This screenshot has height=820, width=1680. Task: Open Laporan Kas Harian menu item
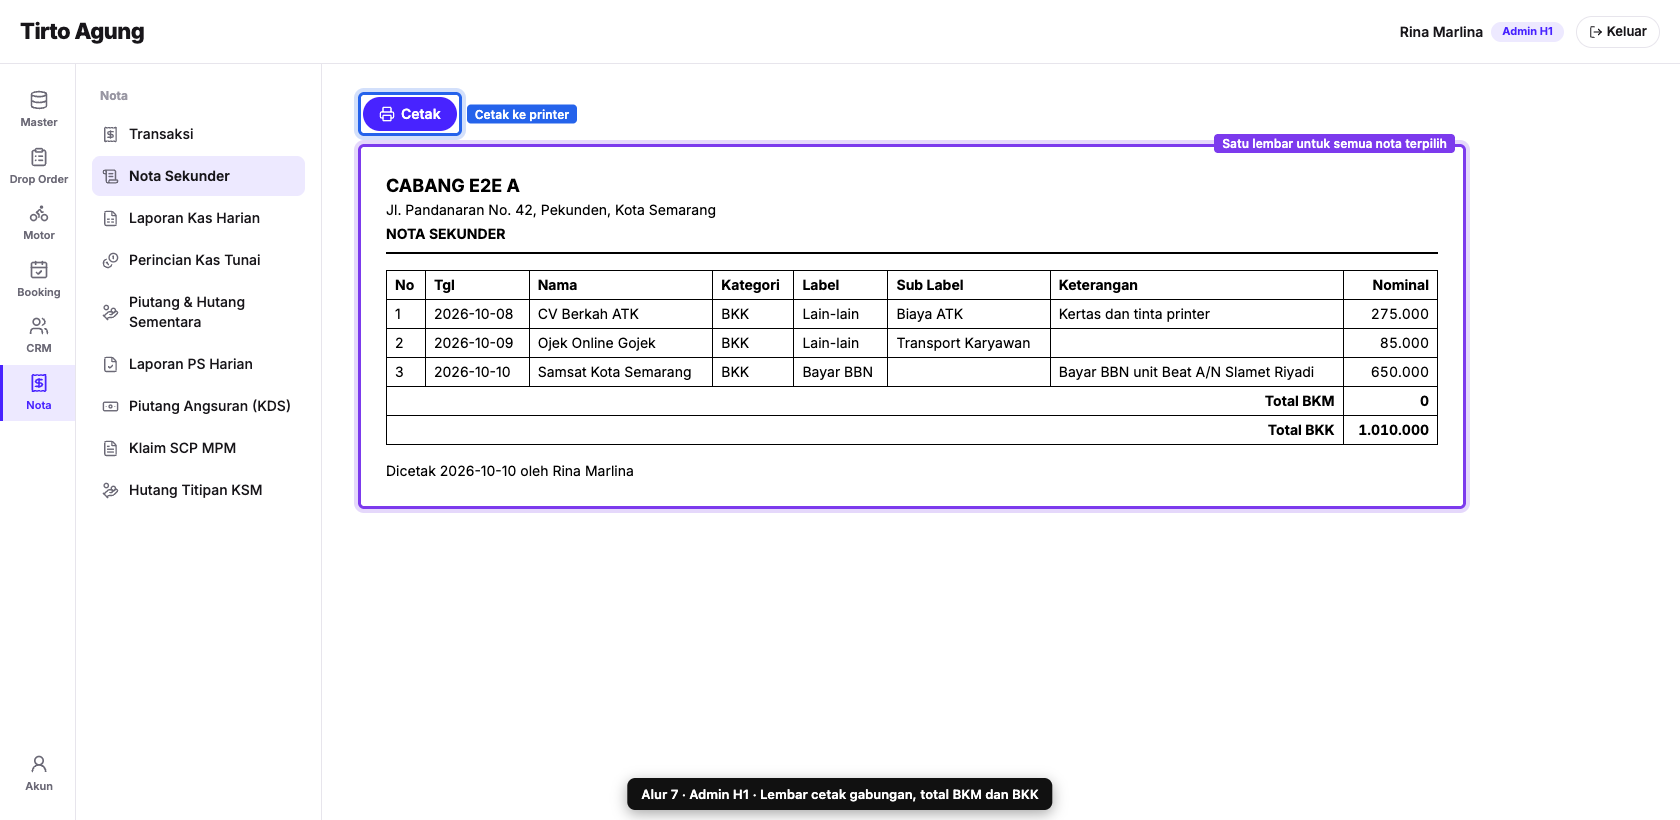point(198,218)
